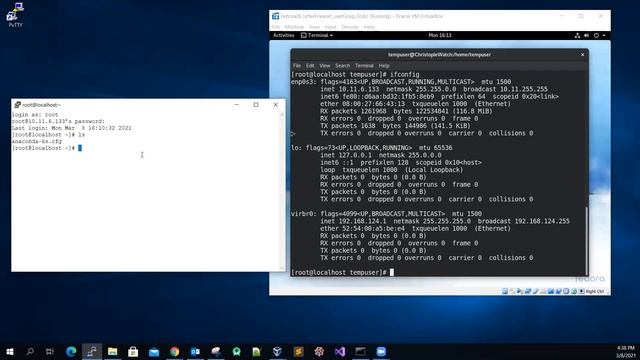The width and height of the screenshot is (640, 360).
Task: Open the GNOME clock showing Mon 16:13
Action: (440, 36)
